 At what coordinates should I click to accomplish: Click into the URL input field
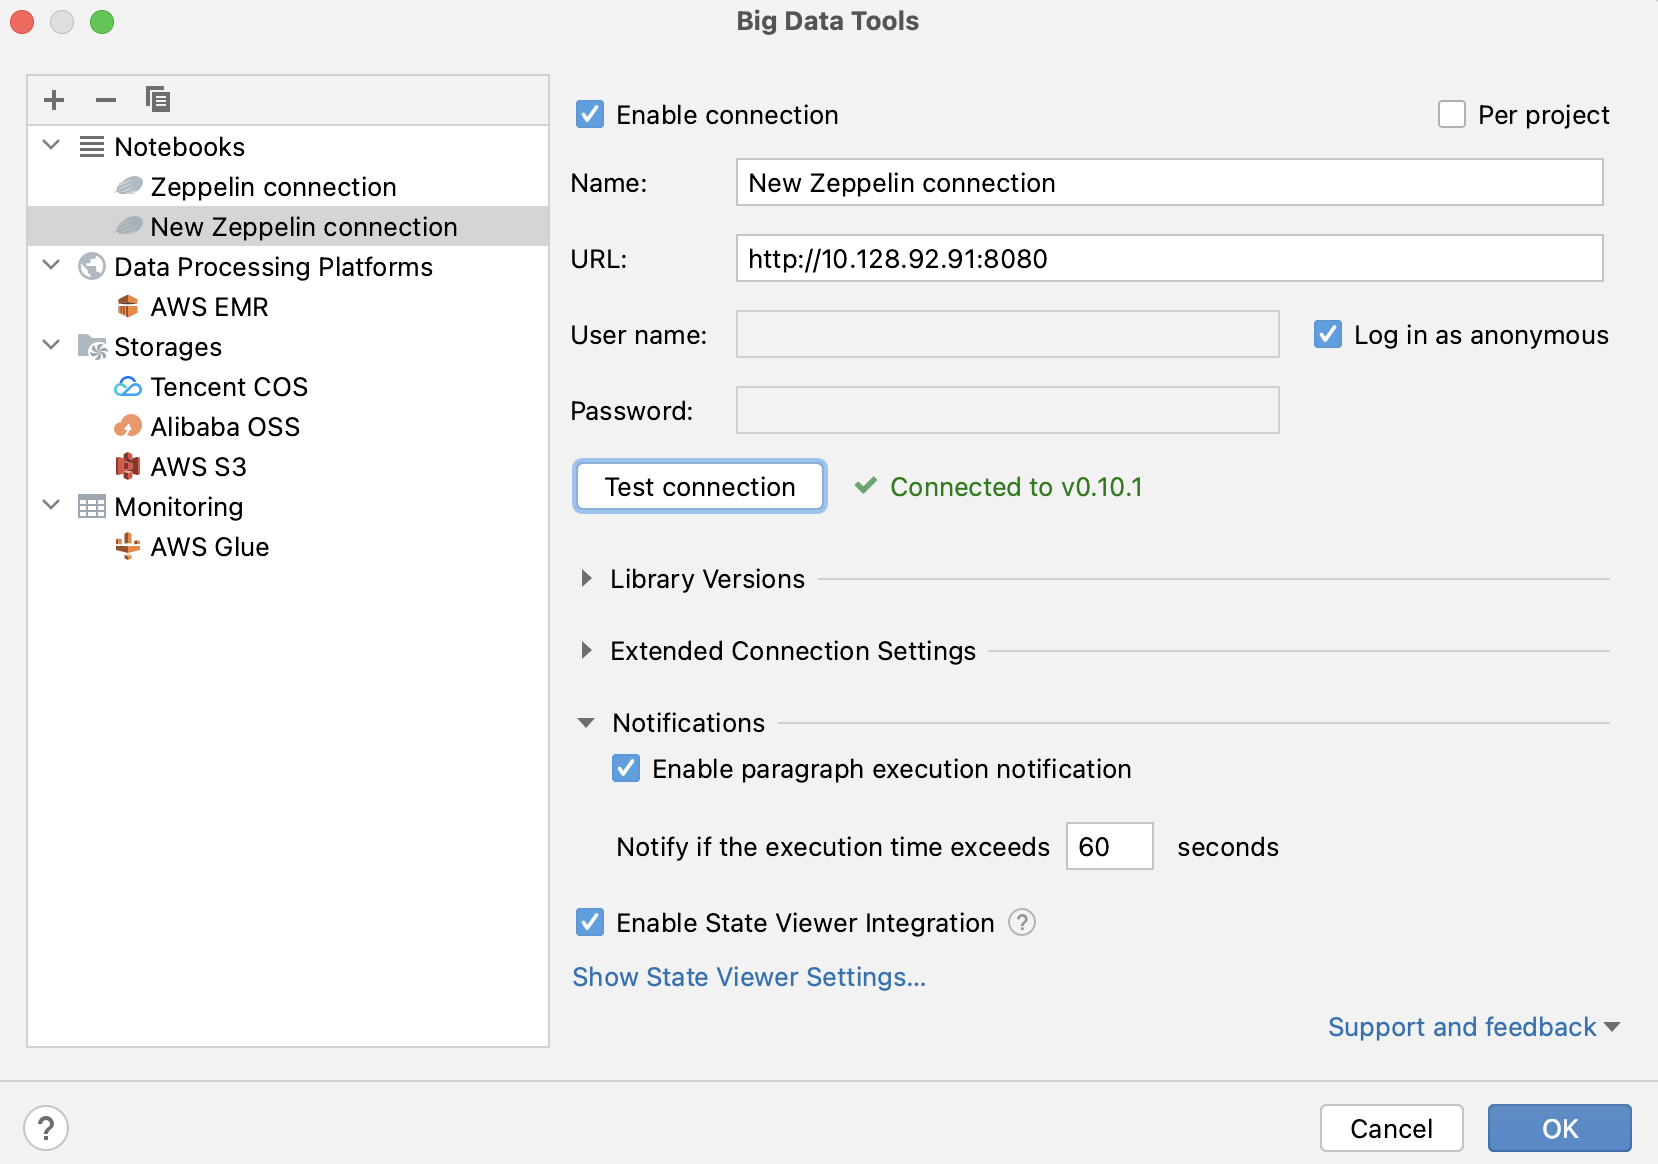1169,258
